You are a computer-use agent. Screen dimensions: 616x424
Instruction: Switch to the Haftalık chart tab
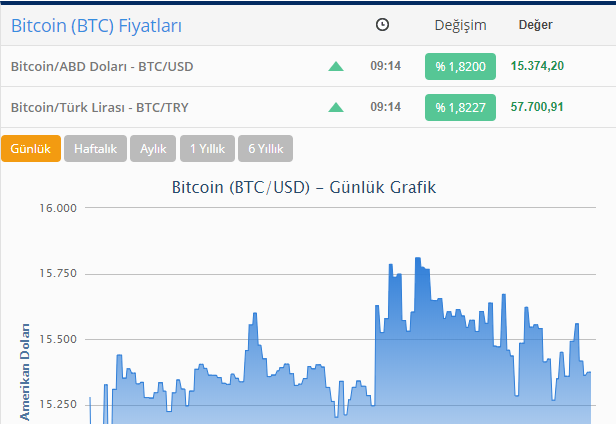(x=95, y=149)
